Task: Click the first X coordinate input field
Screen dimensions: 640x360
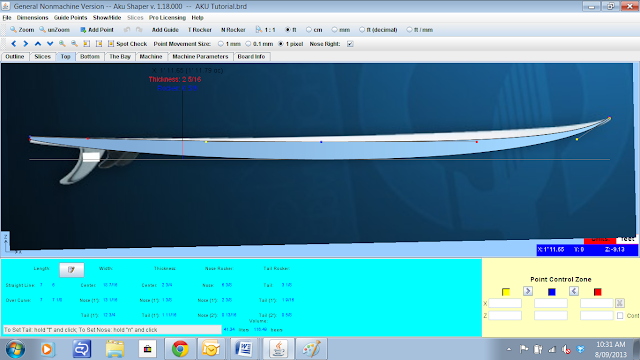Action: pyautogui.click(x=505, y=303)
